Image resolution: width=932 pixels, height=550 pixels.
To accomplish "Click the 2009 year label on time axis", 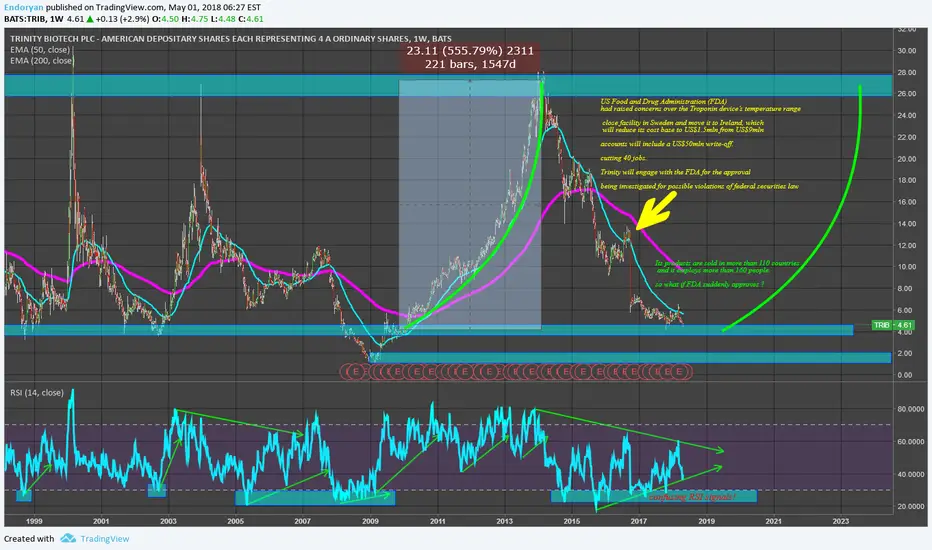I will pyautogui.click(x=370, y=521).
